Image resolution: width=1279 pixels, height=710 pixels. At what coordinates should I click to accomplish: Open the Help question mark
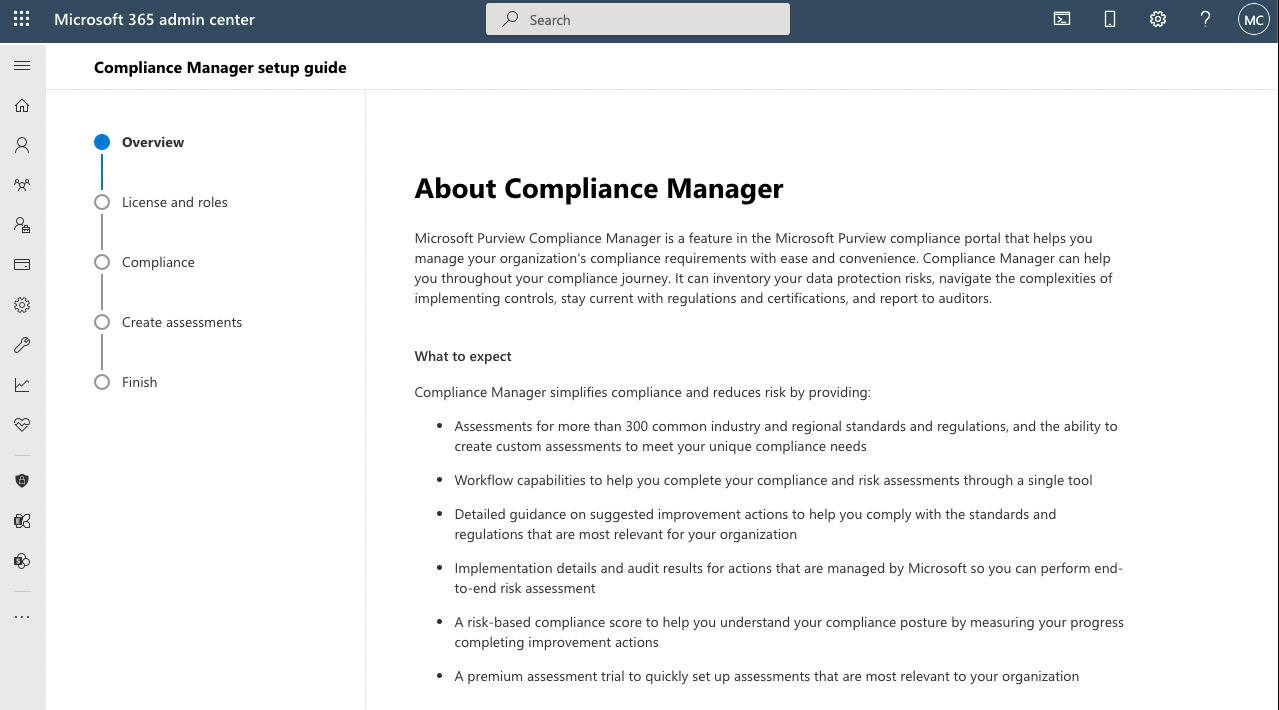[1204, 18]
